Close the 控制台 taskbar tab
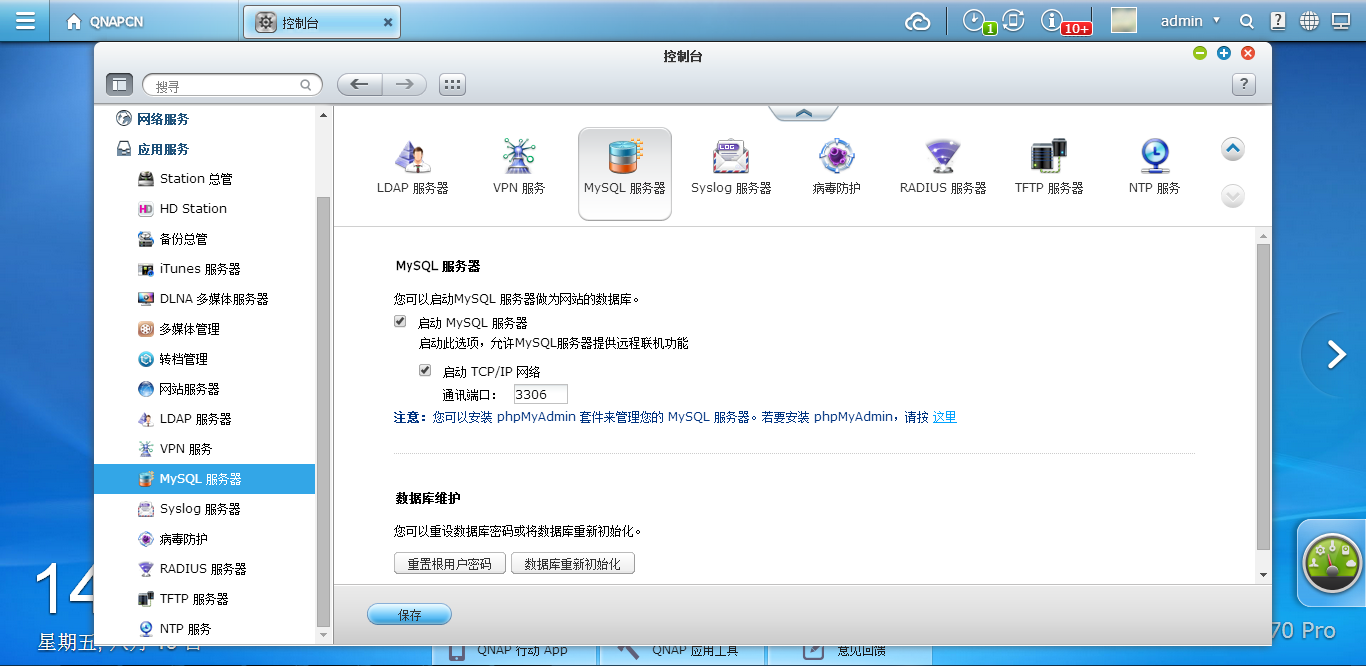Viewport: 1366px width, 666px height. click(388, 22)
